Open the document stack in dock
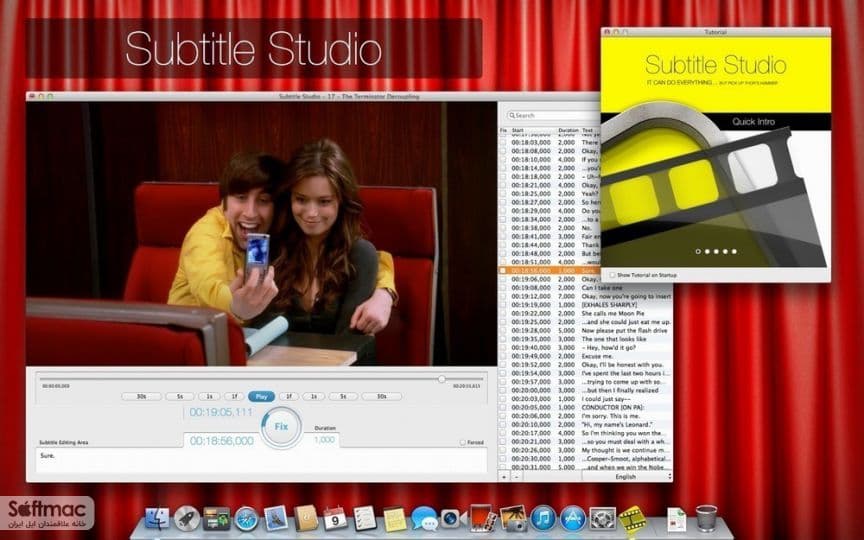Viewport: 864px width, 540px height. click(x=677, y=519)
